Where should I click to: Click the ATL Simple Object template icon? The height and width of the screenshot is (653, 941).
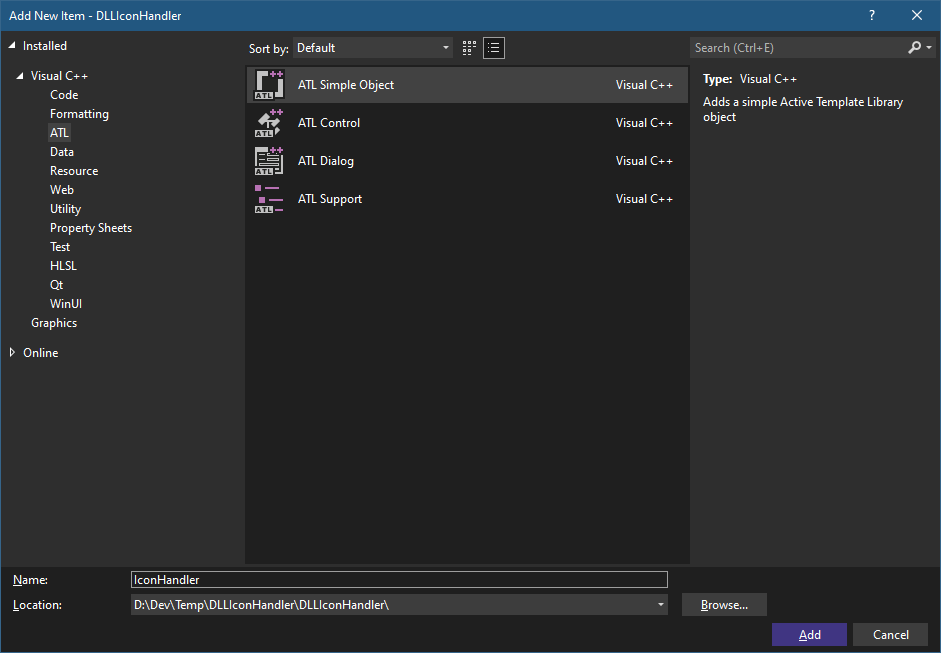click(x=269, y=85)
